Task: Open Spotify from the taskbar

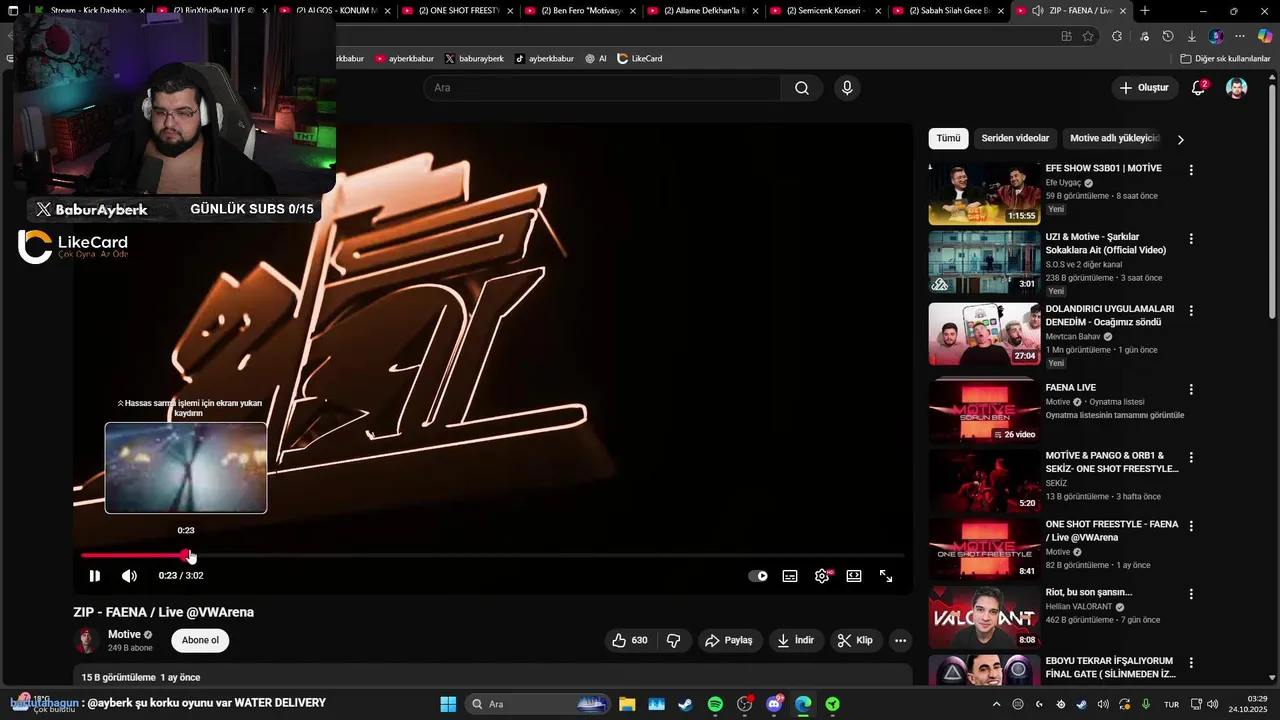Action: [715, 704]
